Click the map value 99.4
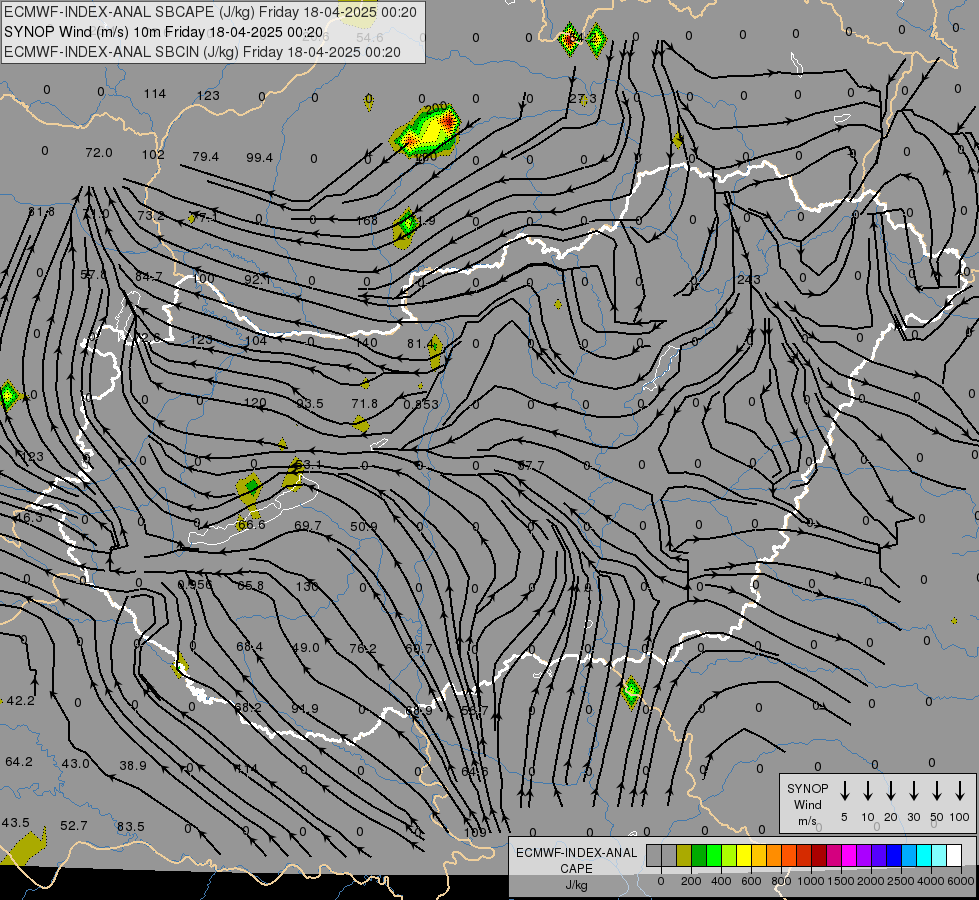 [x=259, y=157]
